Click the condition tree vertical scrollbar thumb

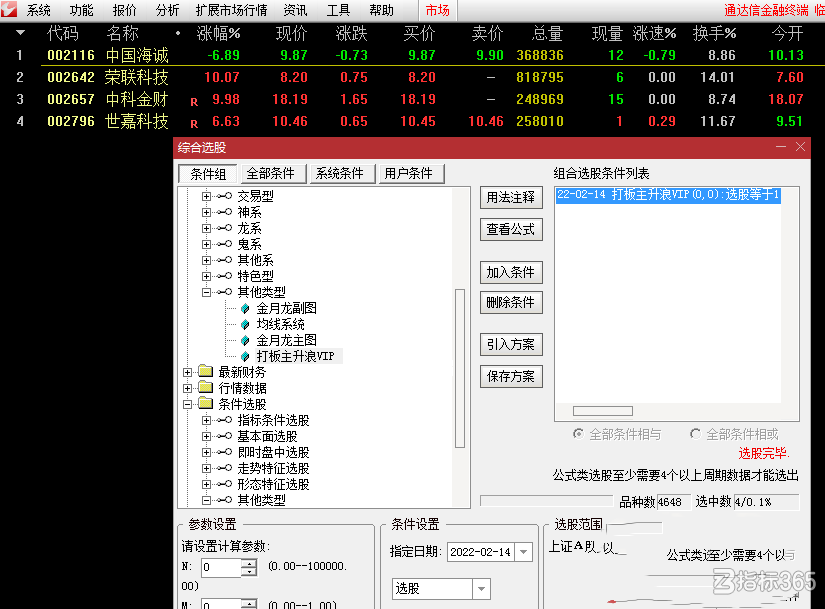click(460, 368)
